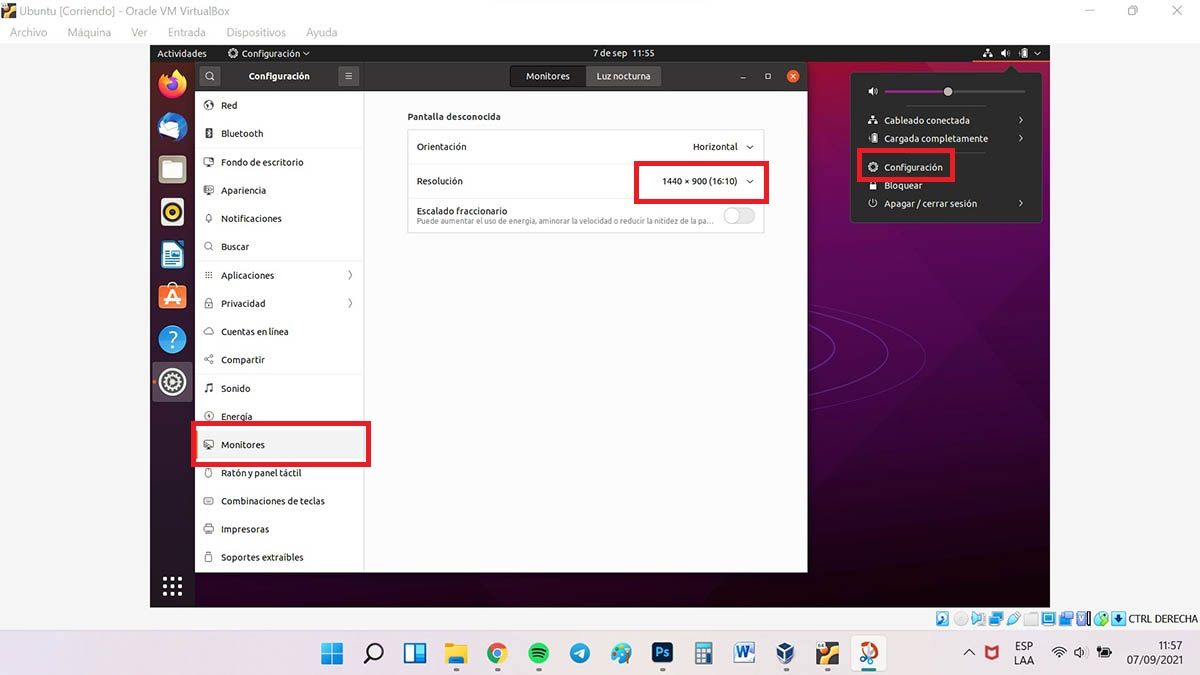Toggle the Escalado fraccionario switch
Viewport: 1200px width, 675px height.
[x=739, y=216]
